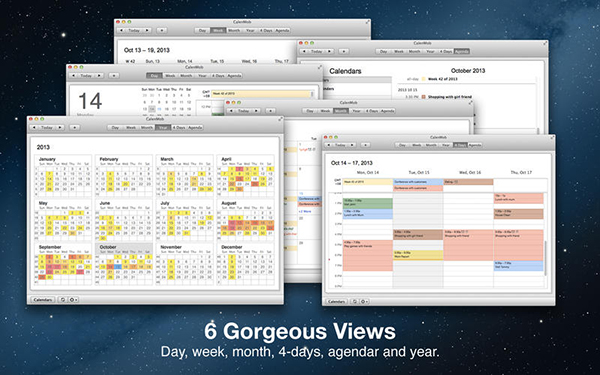Open gear settings dropdown in 4 Days window
600x375 pixels.
tap(365, 302)
